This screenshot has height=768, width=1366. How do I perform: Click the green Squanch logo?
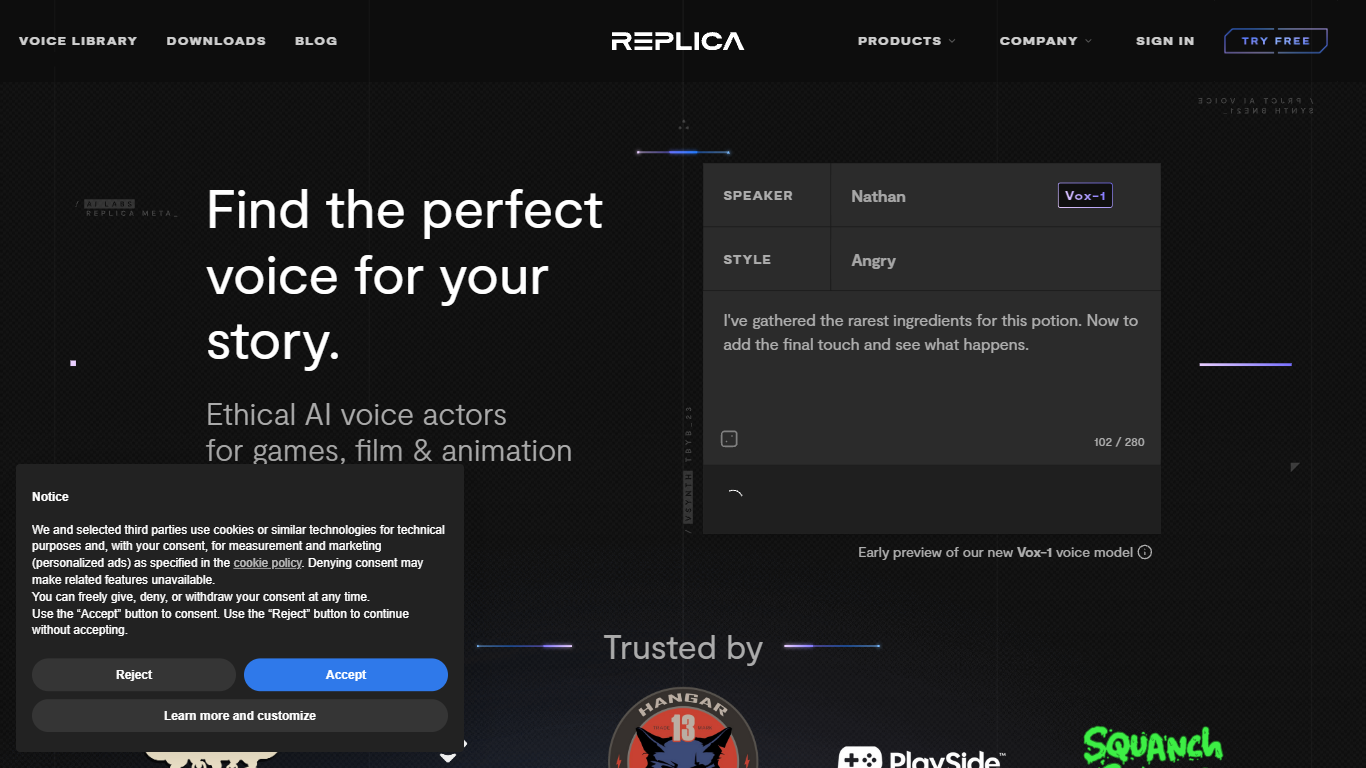[x=1153, y=747]
